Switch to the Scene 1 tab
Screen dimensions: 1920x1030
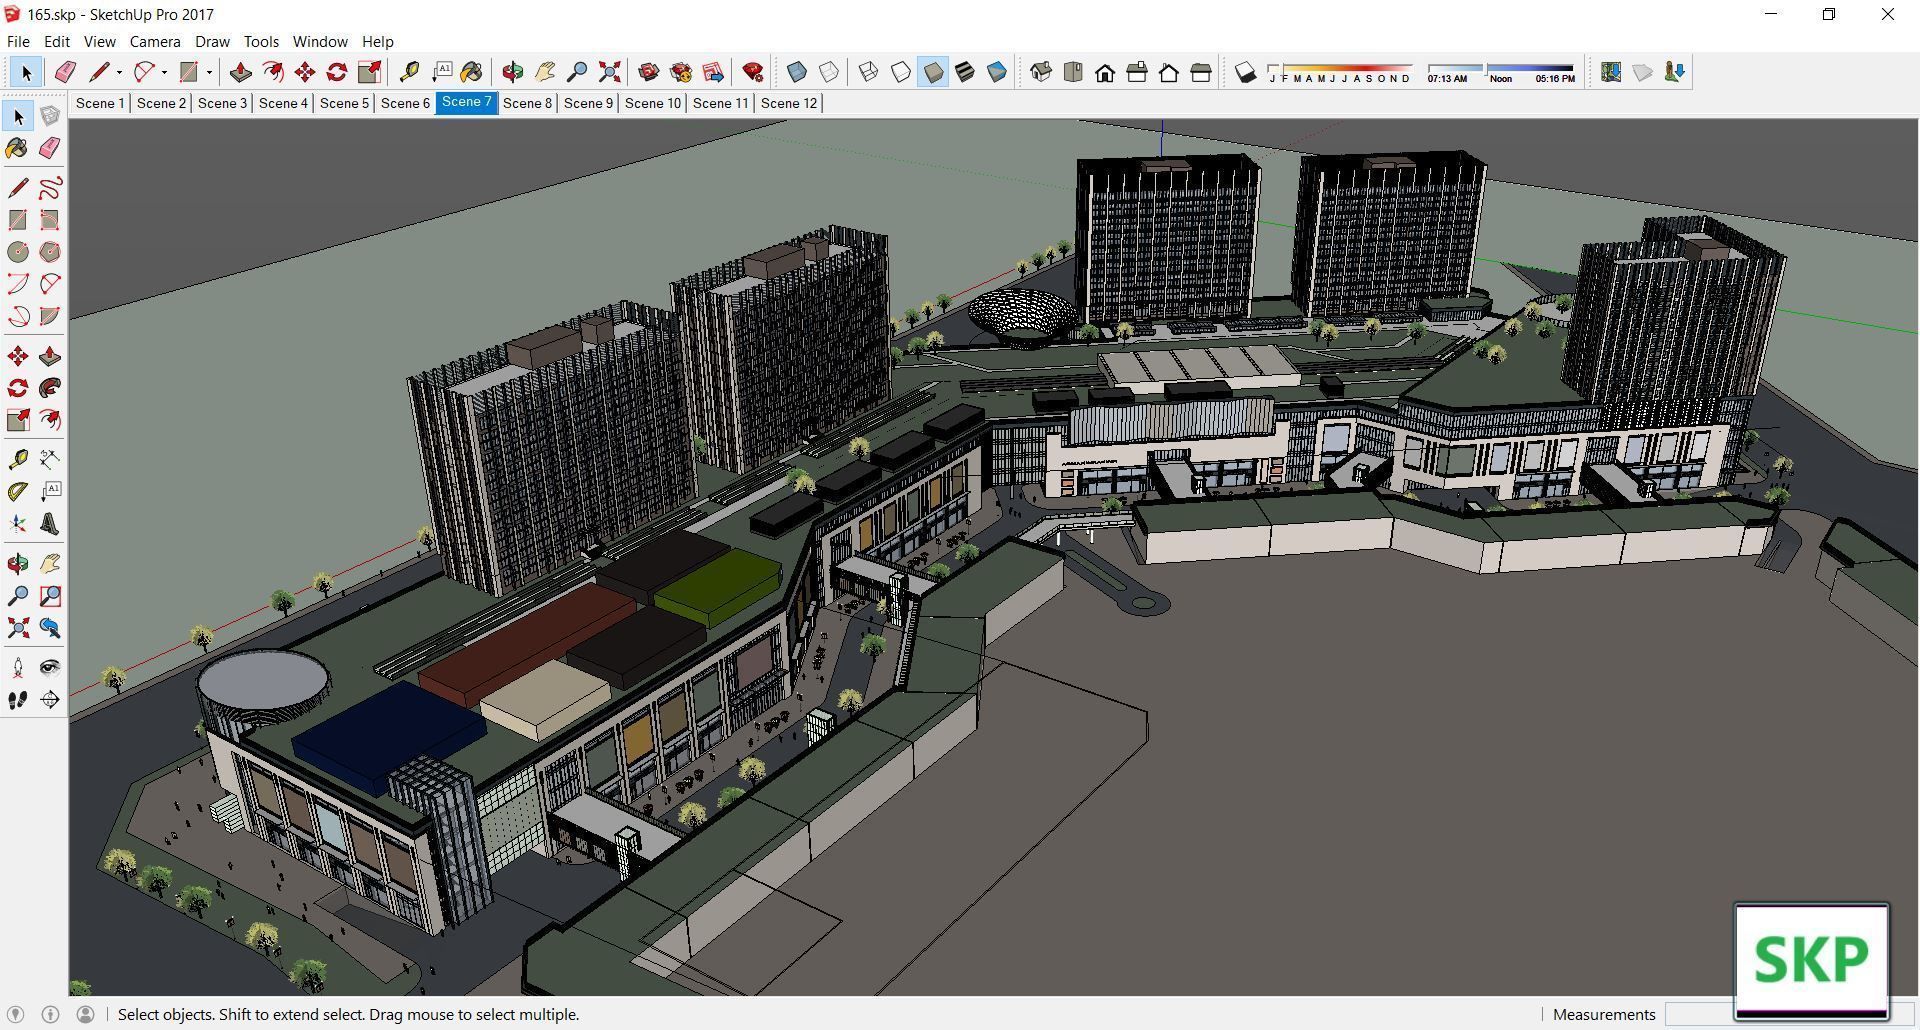click(x=100, y=103)
